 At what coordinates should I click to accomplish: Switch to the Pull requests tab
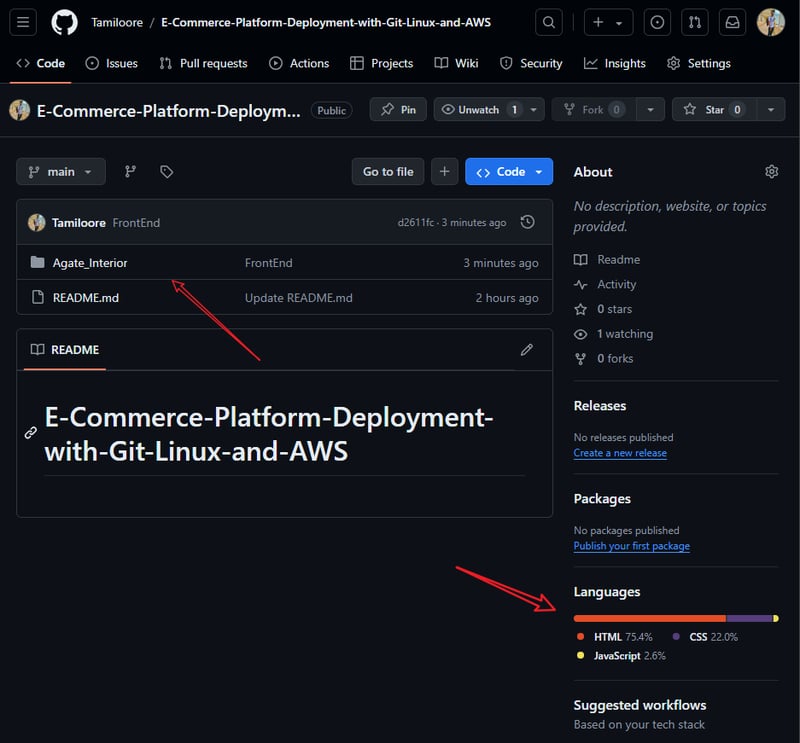tap(203, 63)
